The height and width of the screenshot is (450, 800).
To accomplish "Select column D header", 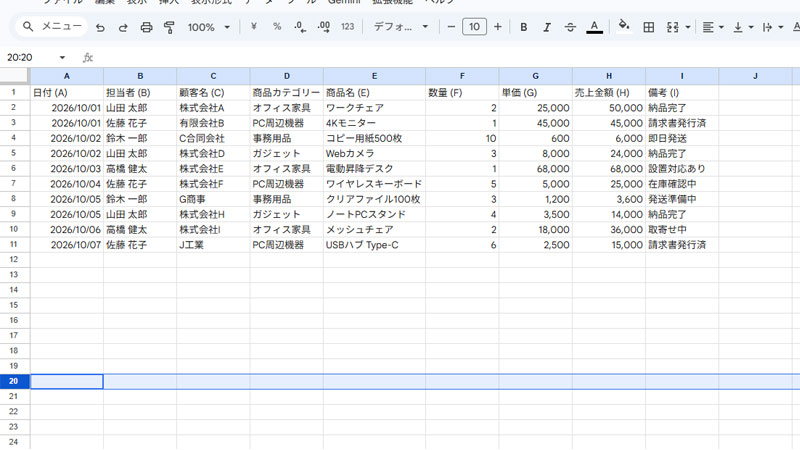I will point(287,76).
